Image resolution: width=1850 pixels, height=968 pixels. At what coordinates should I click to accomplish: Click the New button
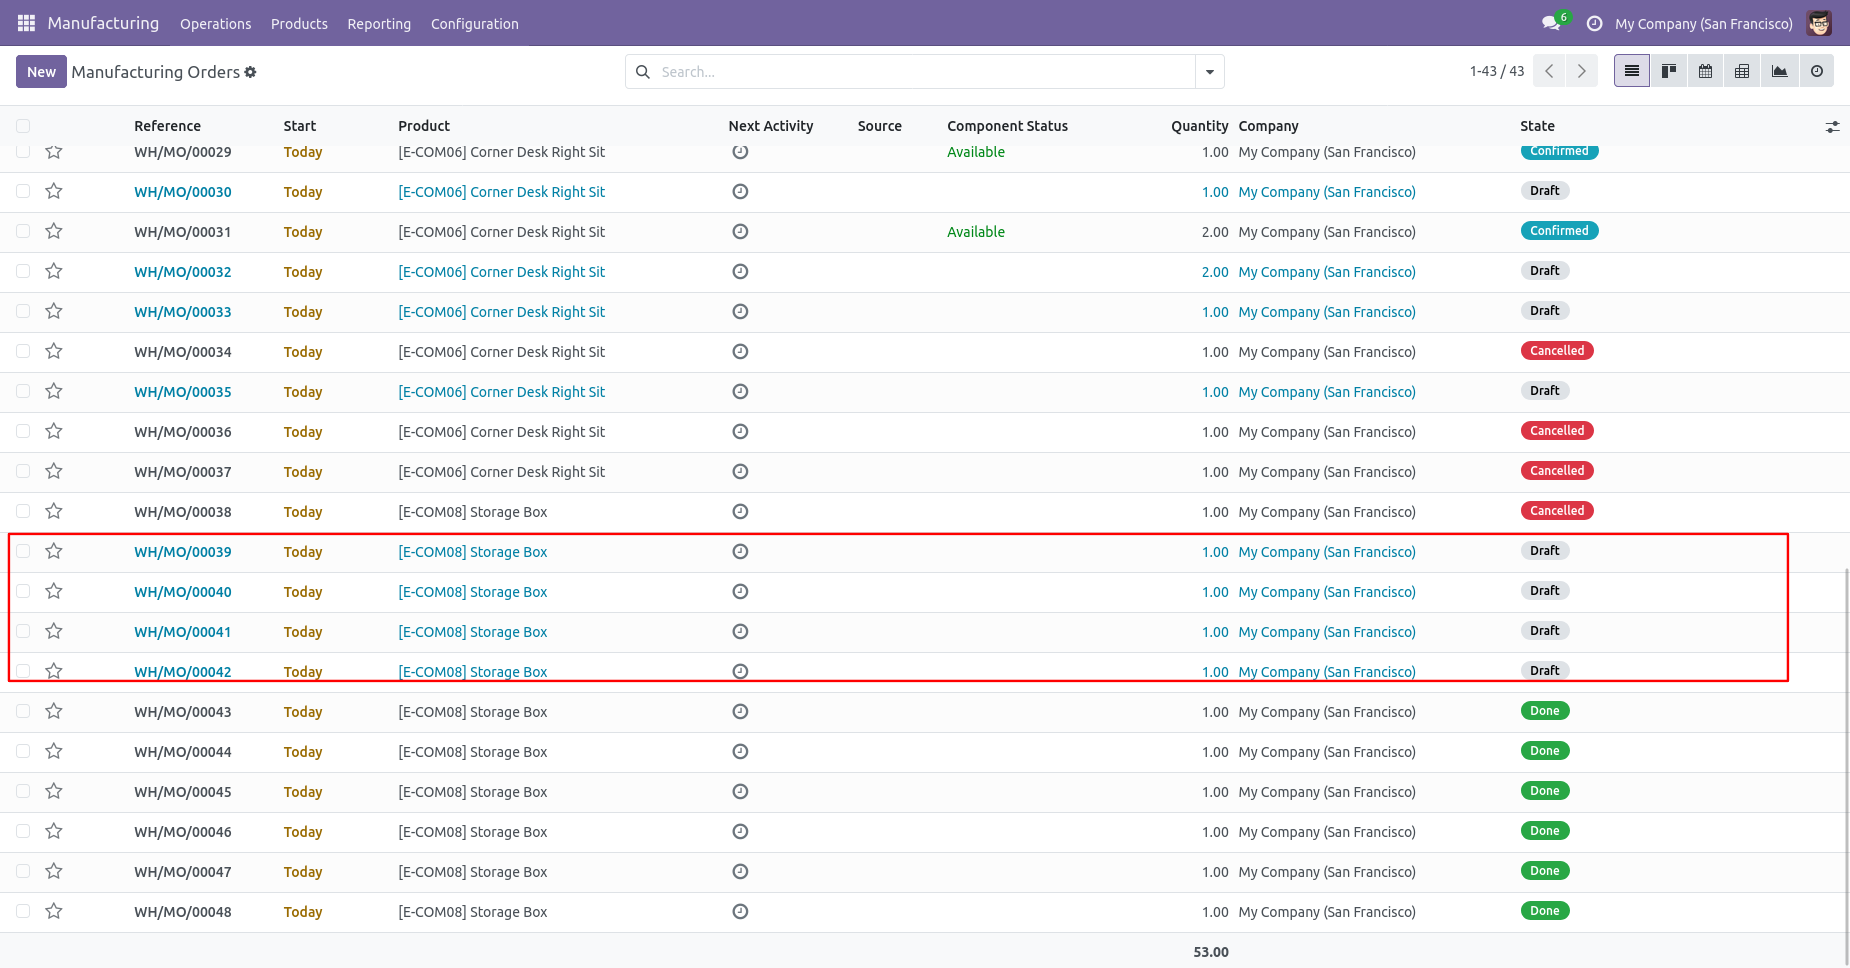41,72
